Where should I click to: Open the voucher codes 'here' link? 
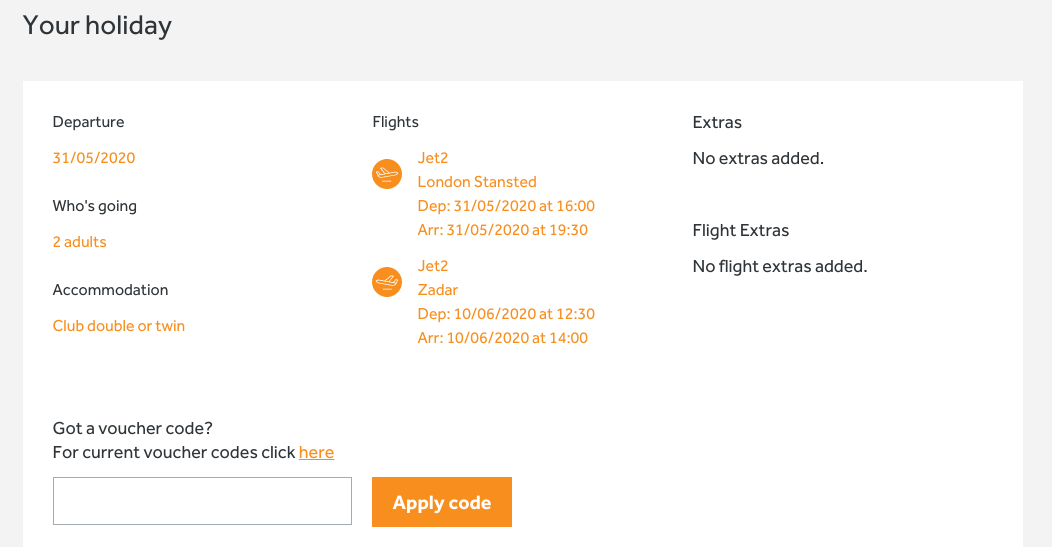point(317,452)
